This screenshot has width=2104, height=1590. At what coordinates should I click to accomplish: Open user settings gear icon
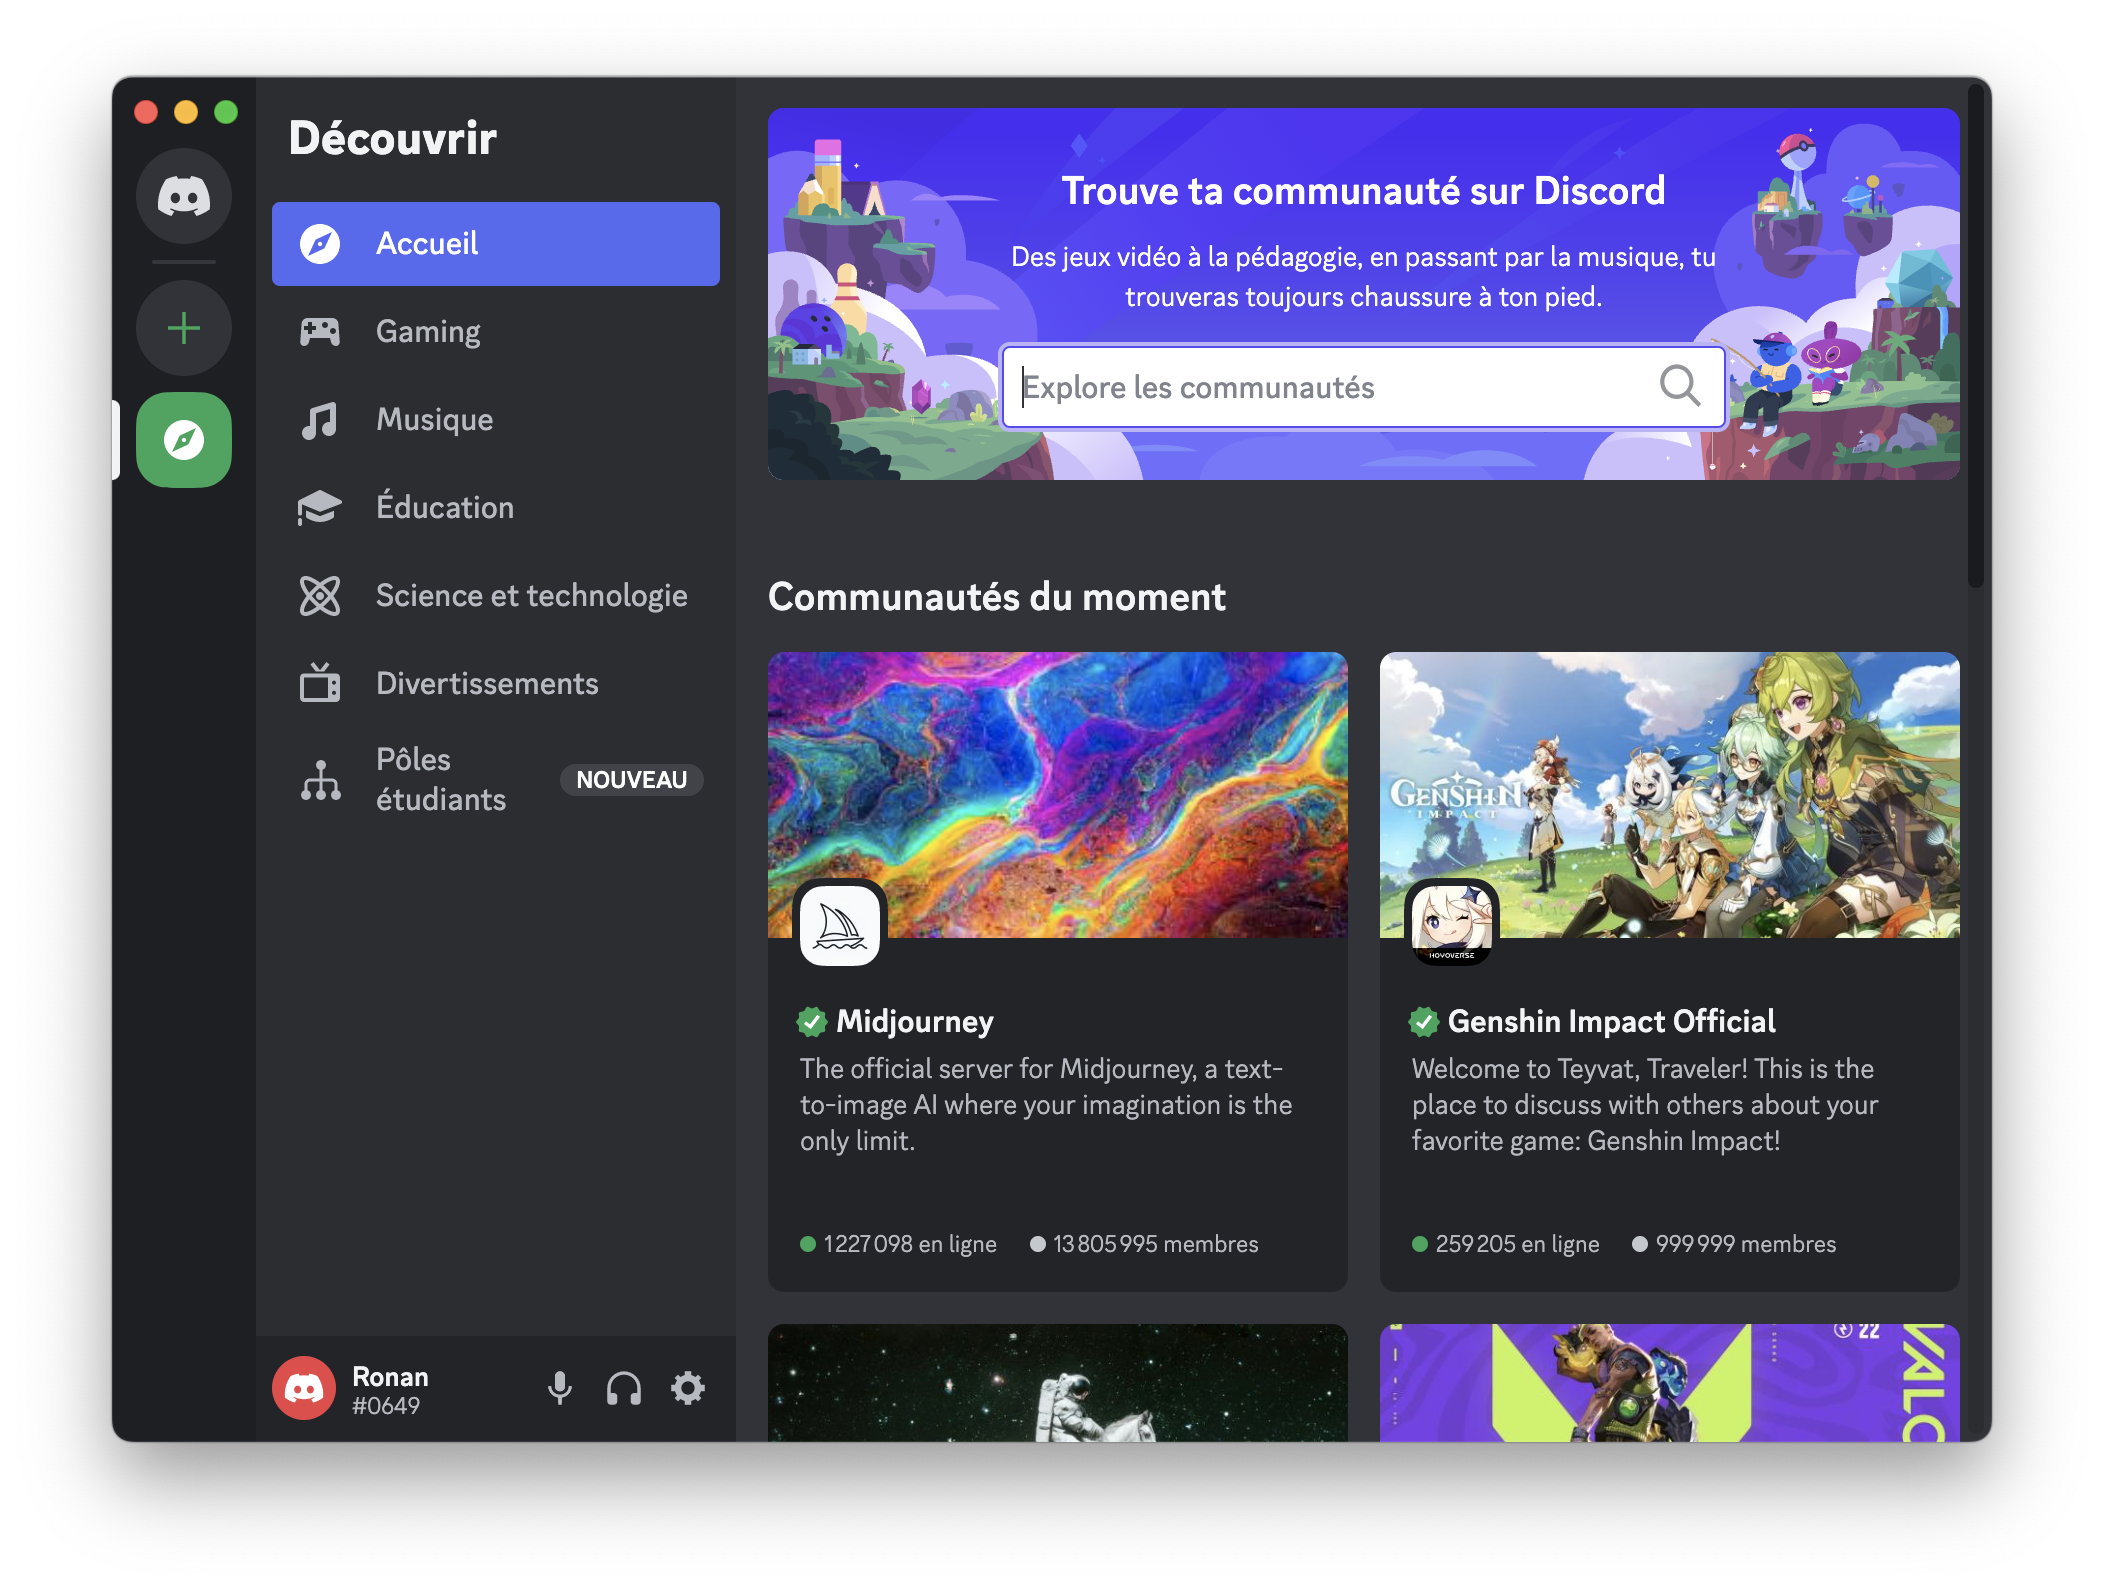click(688, 1388)
